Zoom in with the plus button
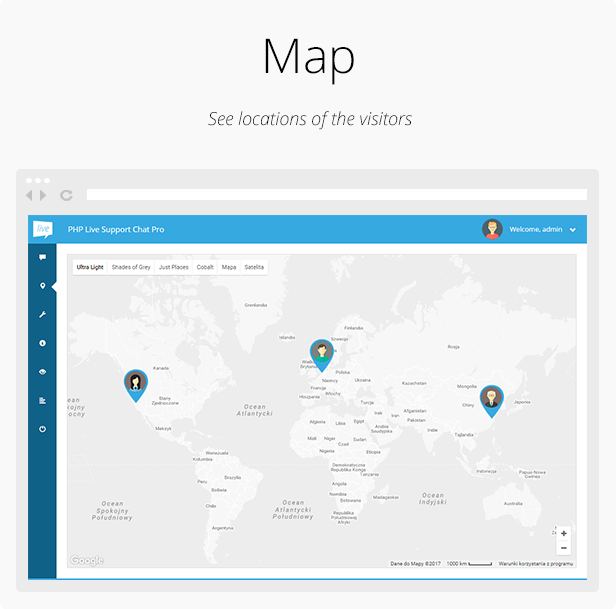Screen dimensions: 616x609 [x=564, y=533]
